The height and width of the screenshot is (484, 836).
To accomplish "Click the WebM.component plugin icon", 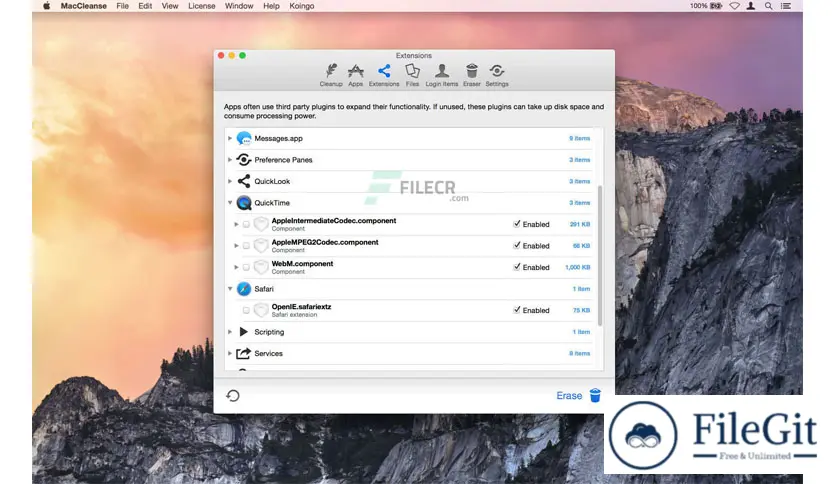I will coord(261,267).
